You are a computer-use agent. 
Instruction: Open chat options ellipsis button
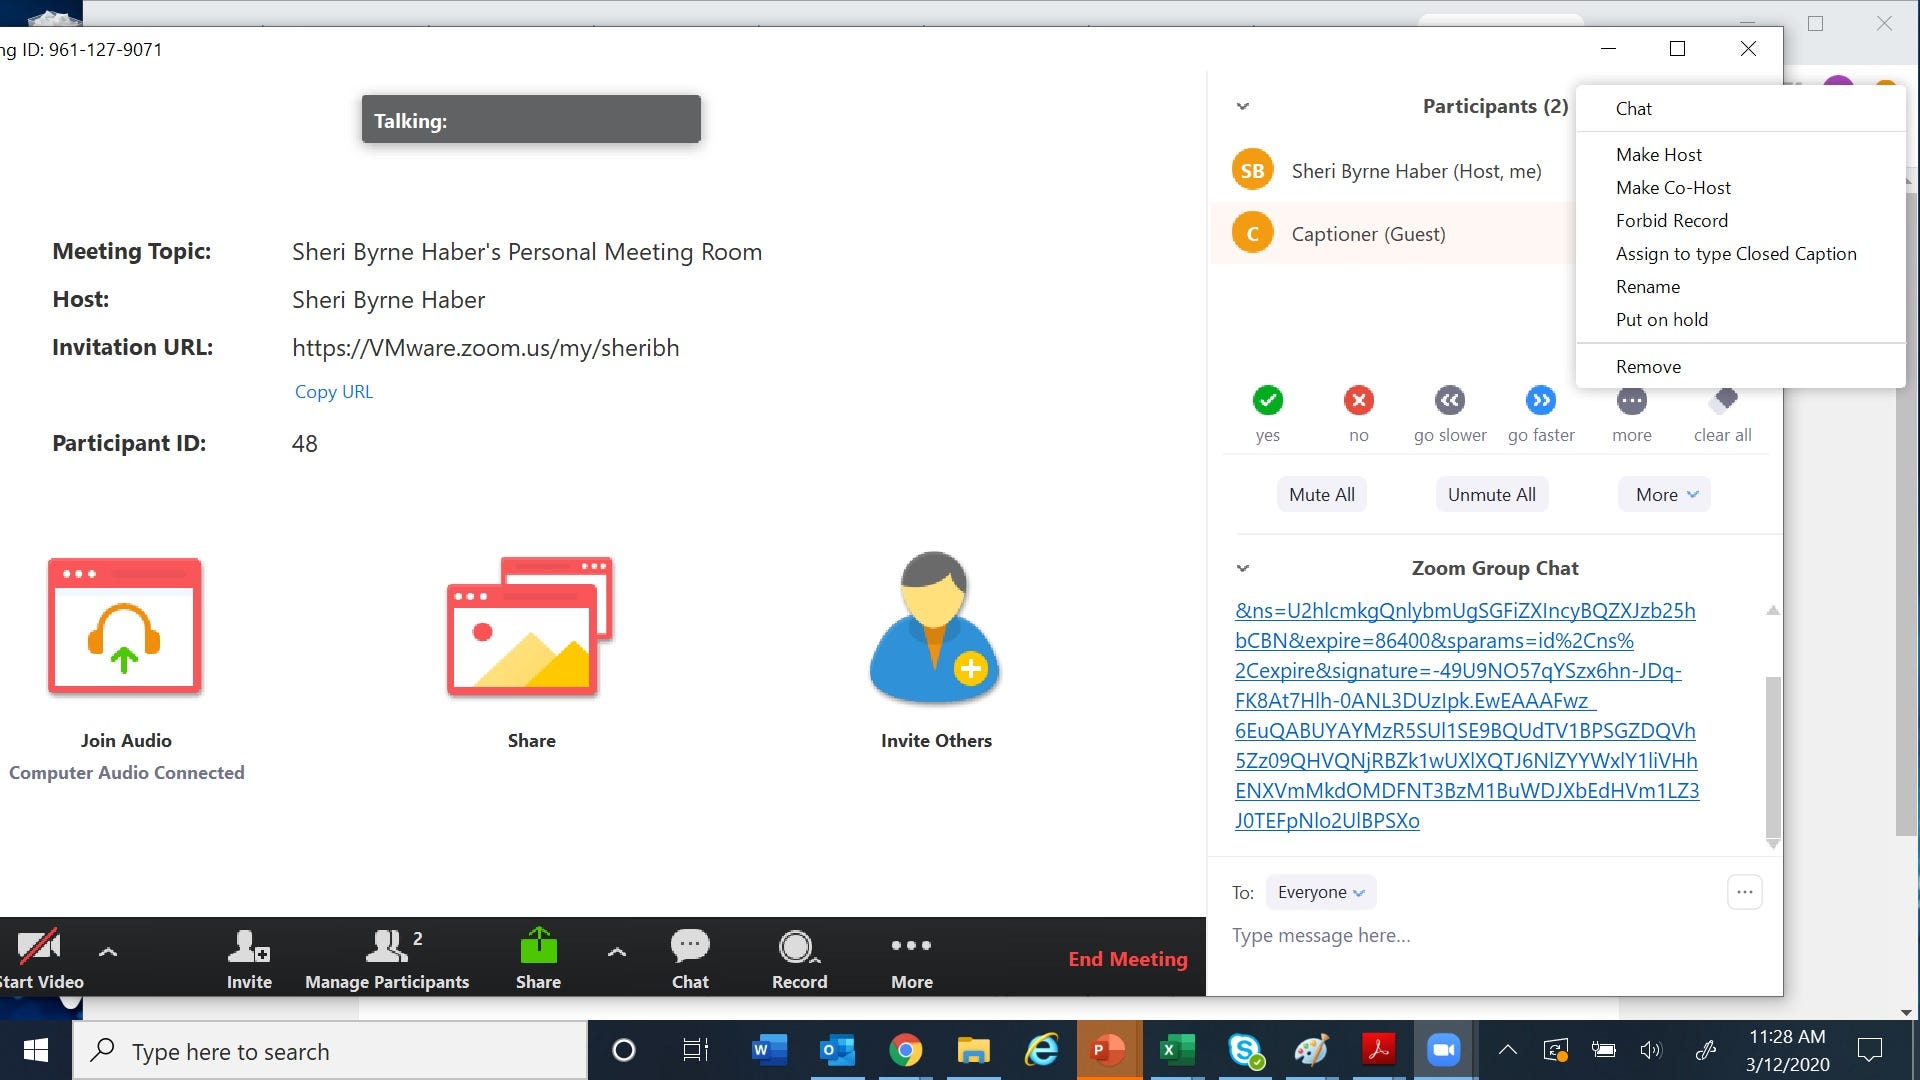click(x=1745, y=892)
